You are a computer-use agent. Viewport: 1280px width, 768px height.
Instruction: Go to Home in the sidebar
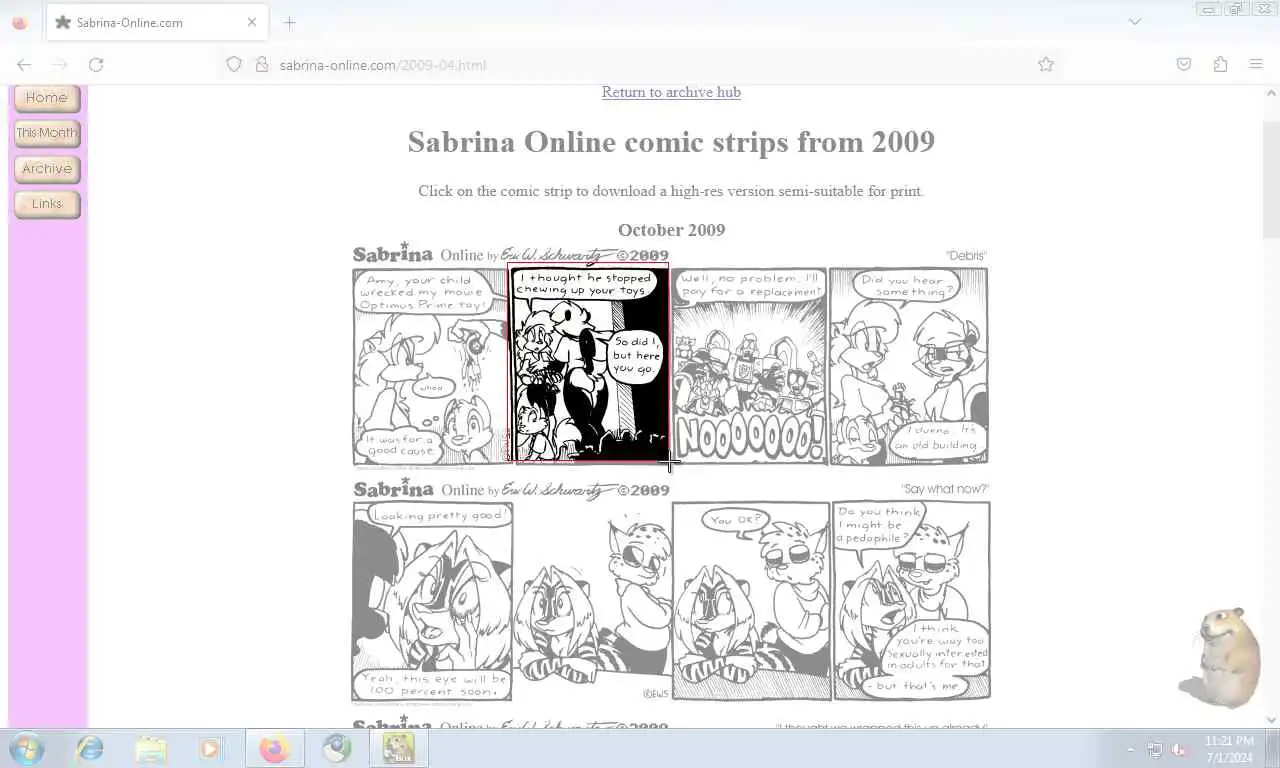tap(47, 98)
